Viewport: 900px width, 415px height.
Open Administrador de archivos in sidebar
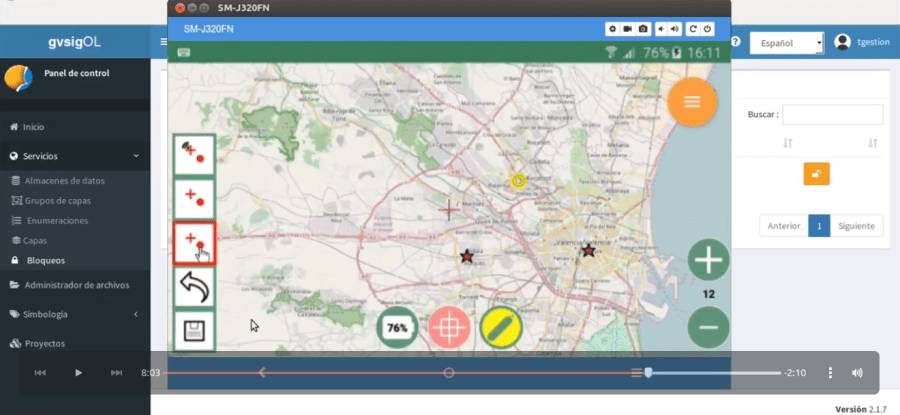[75, 285]
